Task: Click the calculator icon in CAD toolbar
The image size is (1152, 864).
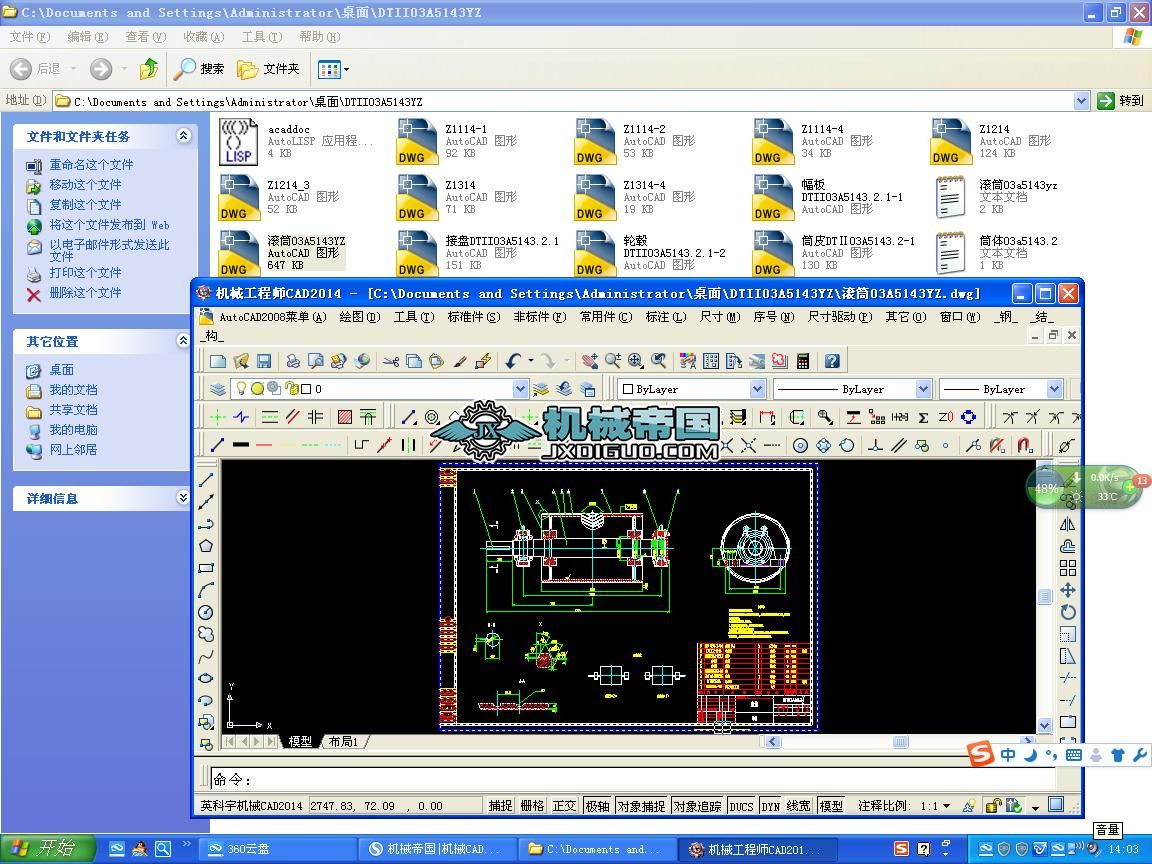Action: click(803, 361)
